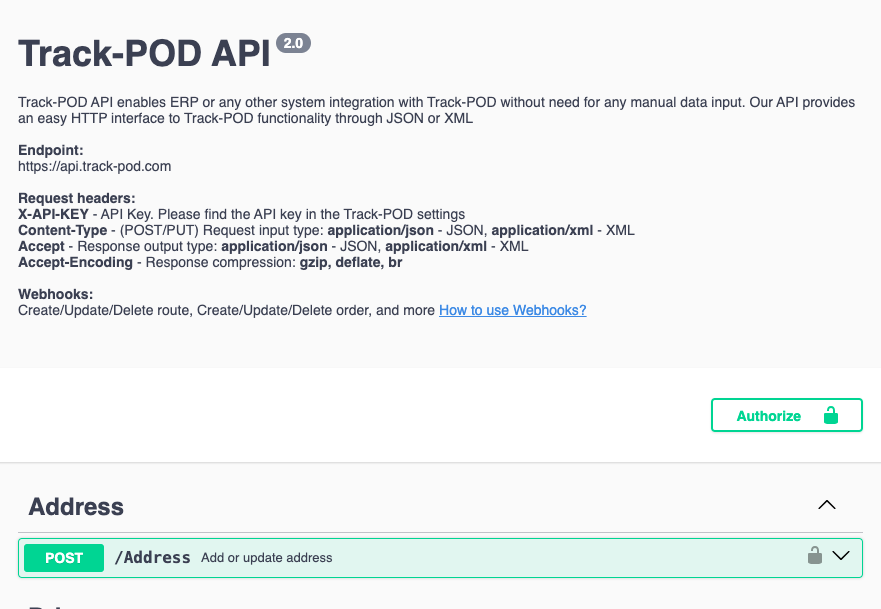Click the Address section heading
This screenshot has width=881, height=609.
click(x=76, y=506)
